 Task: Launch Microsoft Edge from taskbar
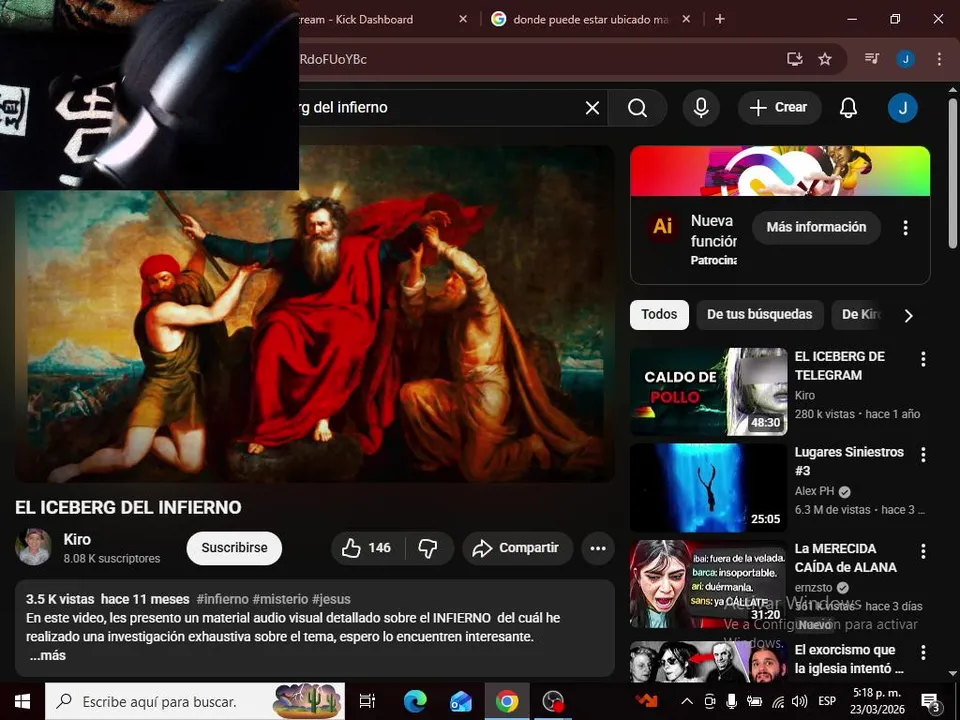[x=415, y=702]
